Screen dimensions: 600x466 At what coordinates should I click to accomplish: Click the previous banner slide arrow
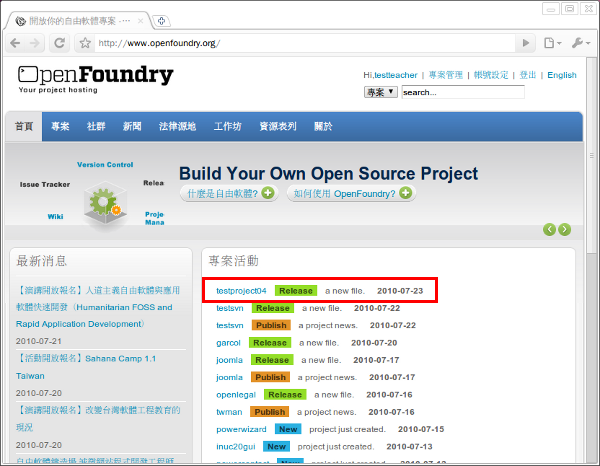[x=549, y=230]
